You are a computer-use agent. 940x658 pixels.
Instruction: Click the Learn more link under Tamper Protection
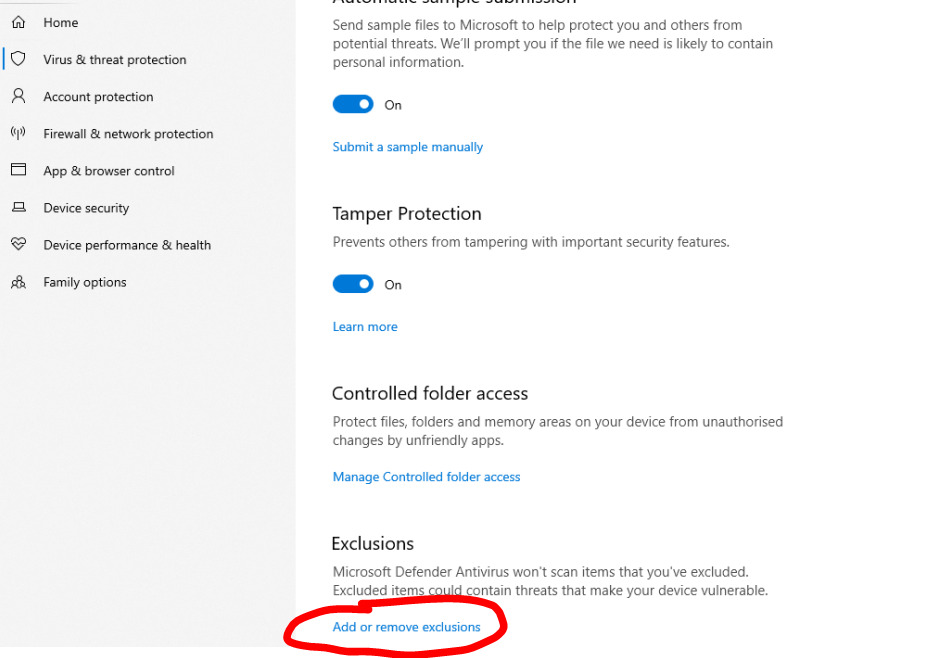pyautogui.click(x=364, y=326)
